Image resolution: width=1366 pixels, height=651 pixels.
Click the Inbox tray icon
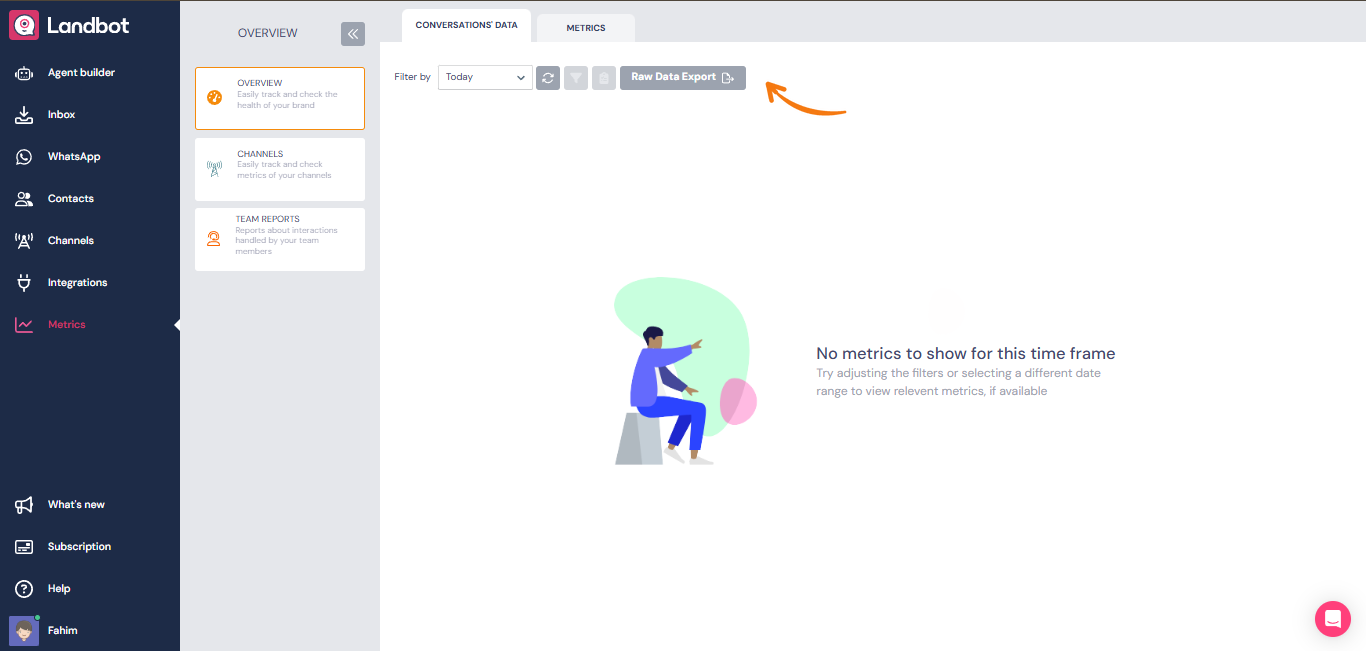click(24, 115)
